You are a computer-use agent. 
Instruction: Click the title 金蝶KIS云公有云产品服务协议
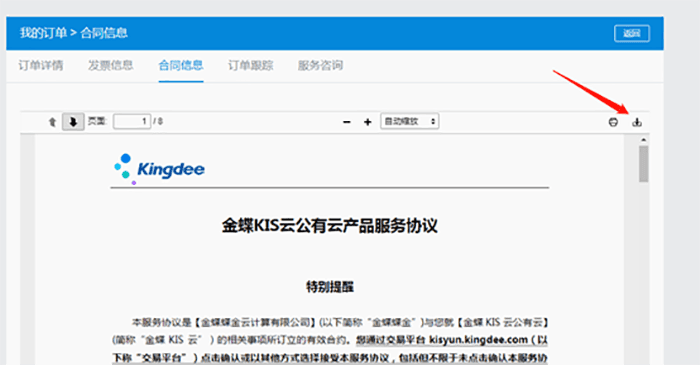coord(329,226)
